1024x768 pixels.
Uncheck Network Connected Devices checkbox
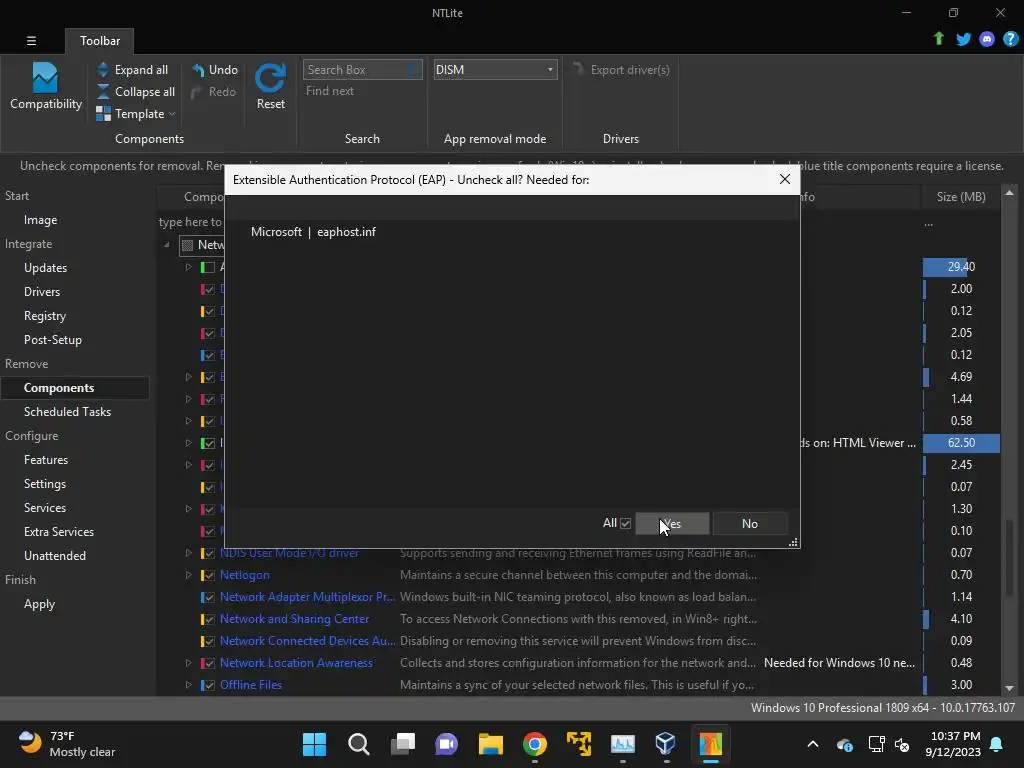[x=208, y=641]
